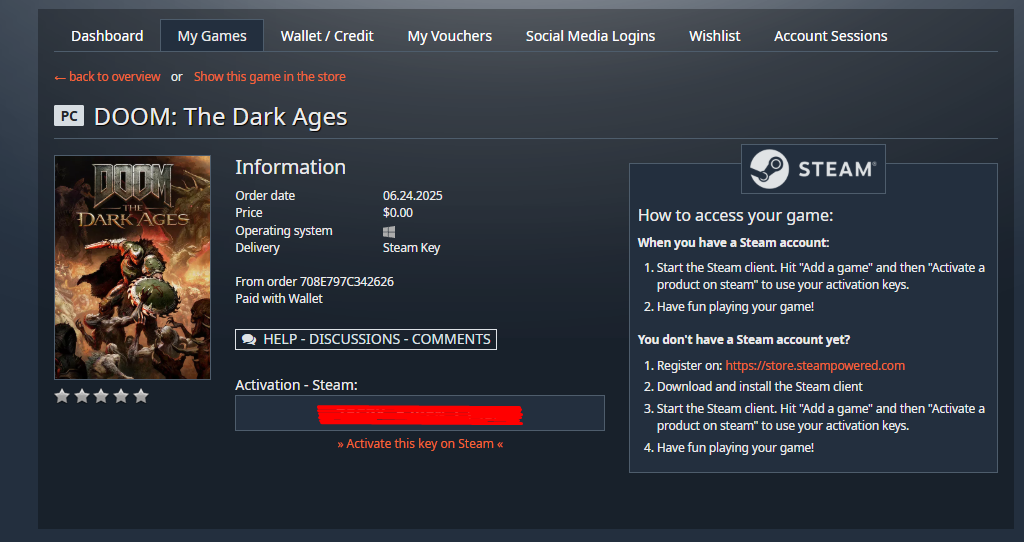Viewport: 1024px width, 542px height.
Task: Click the How to access your game heading
Action: [735, 215]
